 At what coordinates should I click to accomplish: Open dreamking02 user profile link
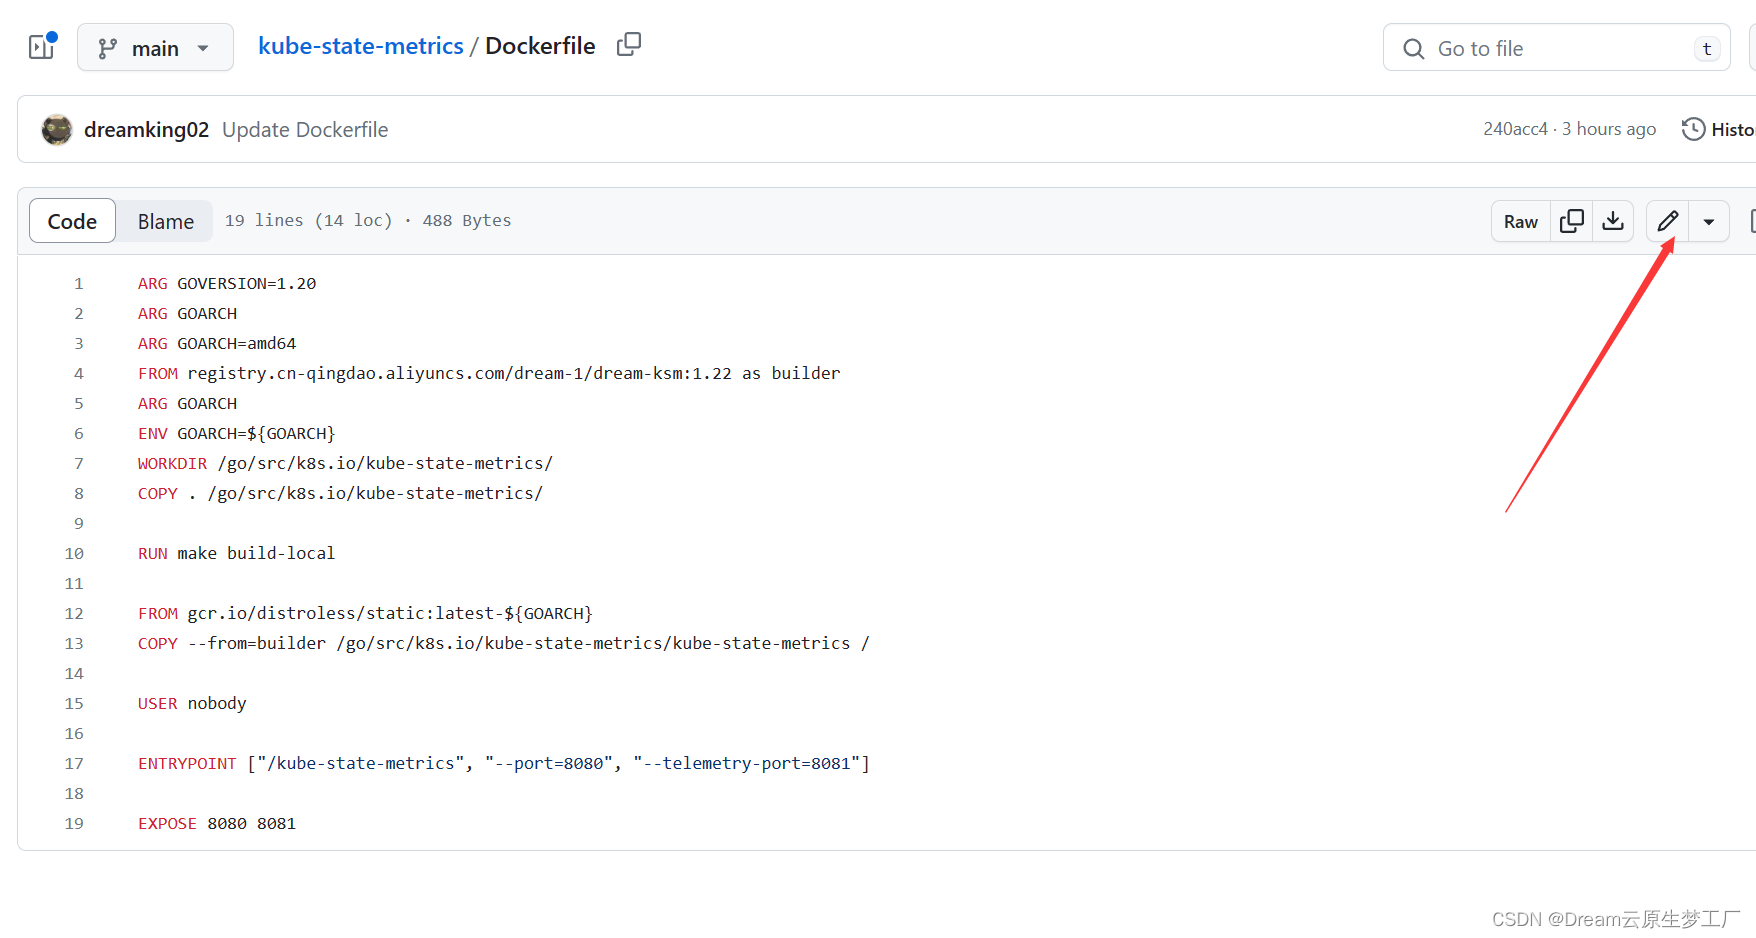click(146, 130)
